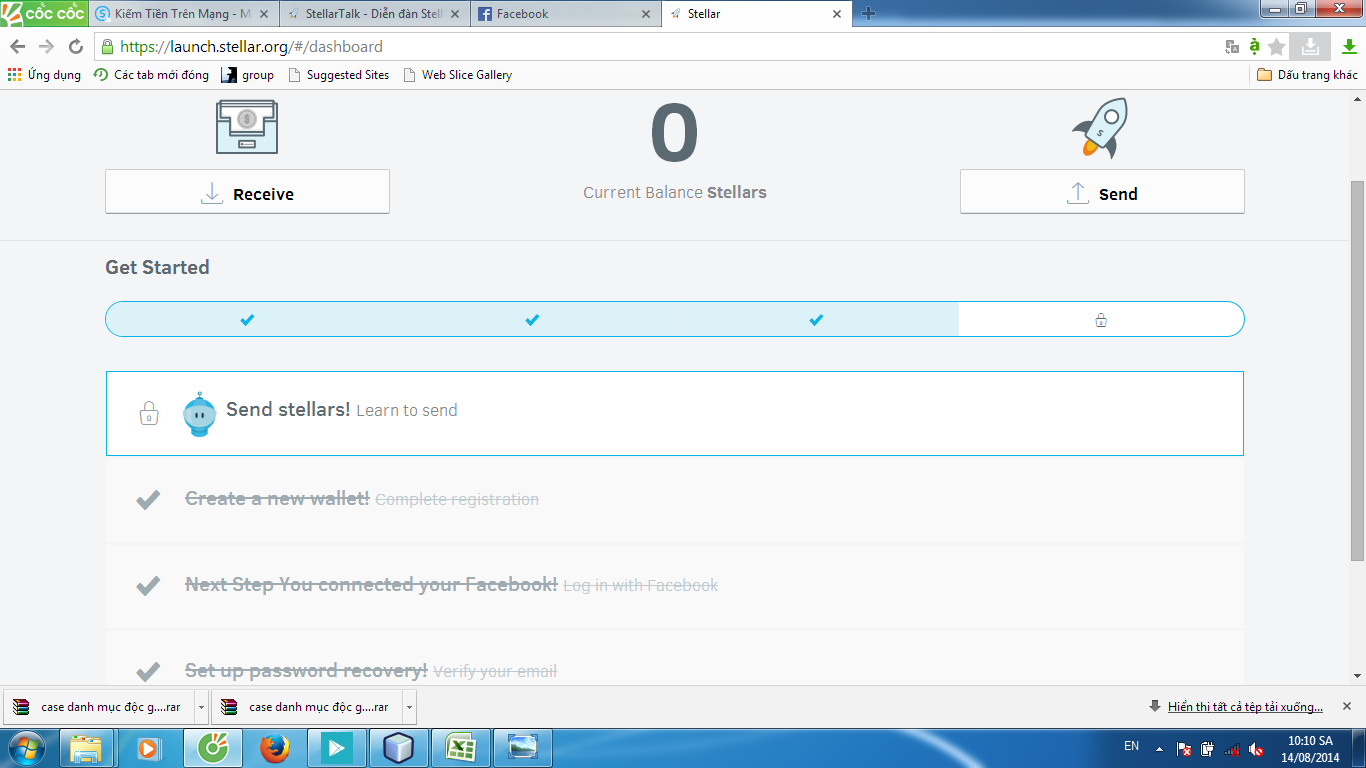Click the page vertical scrollbar

(x=1357, y=370)
